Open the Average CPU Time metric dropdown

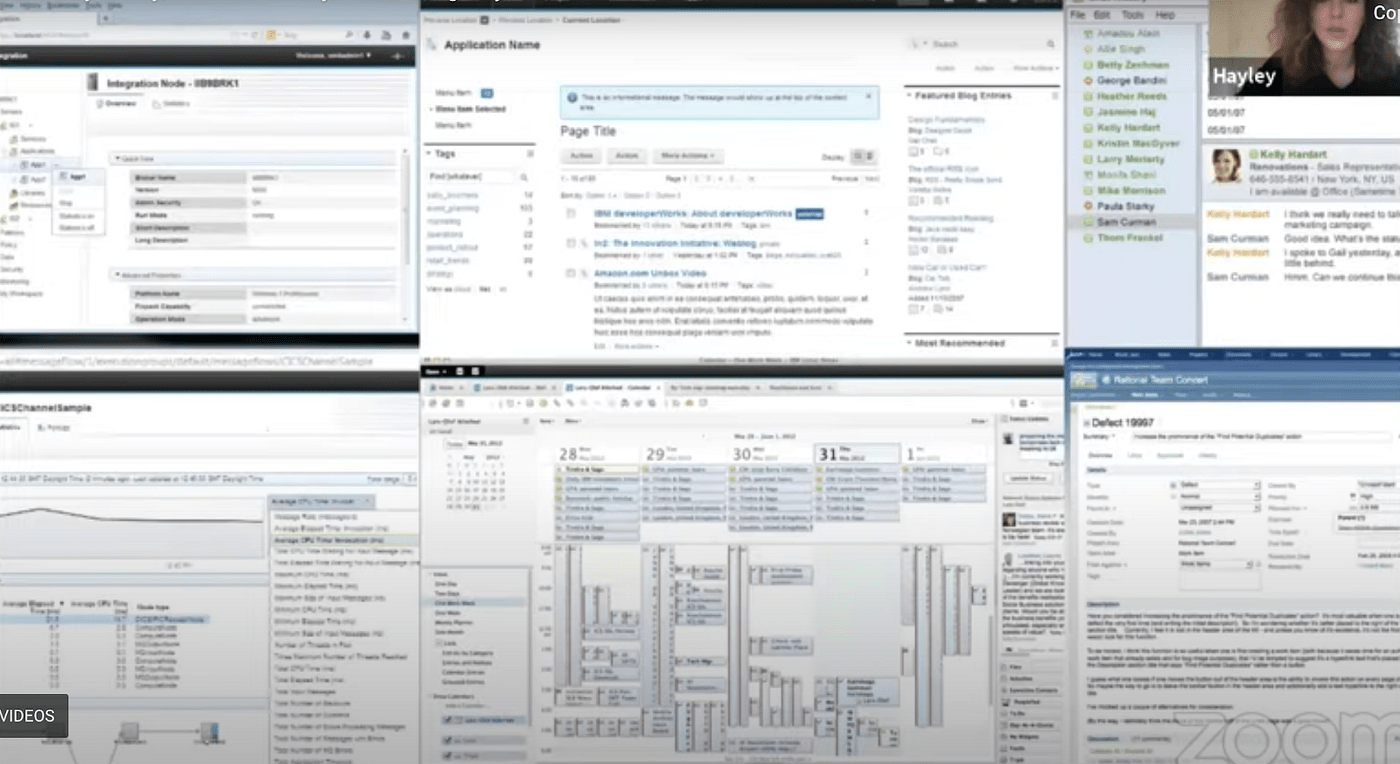pos(321,502)
